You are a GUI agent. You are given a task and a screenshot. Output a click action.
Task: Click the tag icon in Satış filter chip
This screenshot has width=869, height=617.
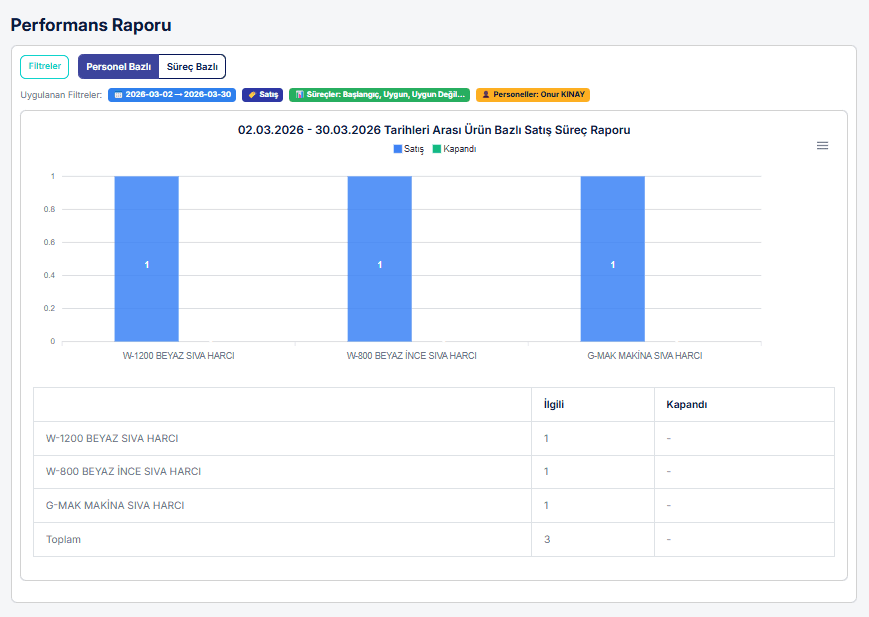[252, 95]
